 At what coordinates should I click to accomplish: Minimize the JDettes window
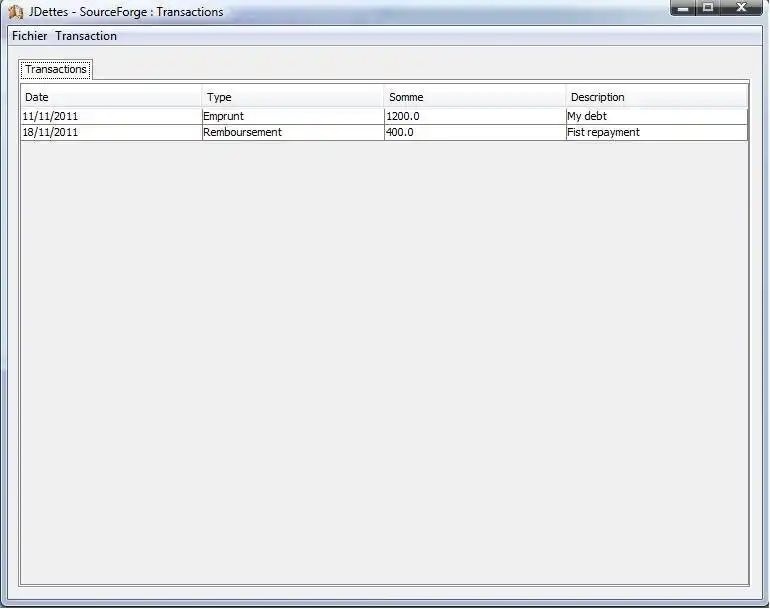(x=683, y=7)
